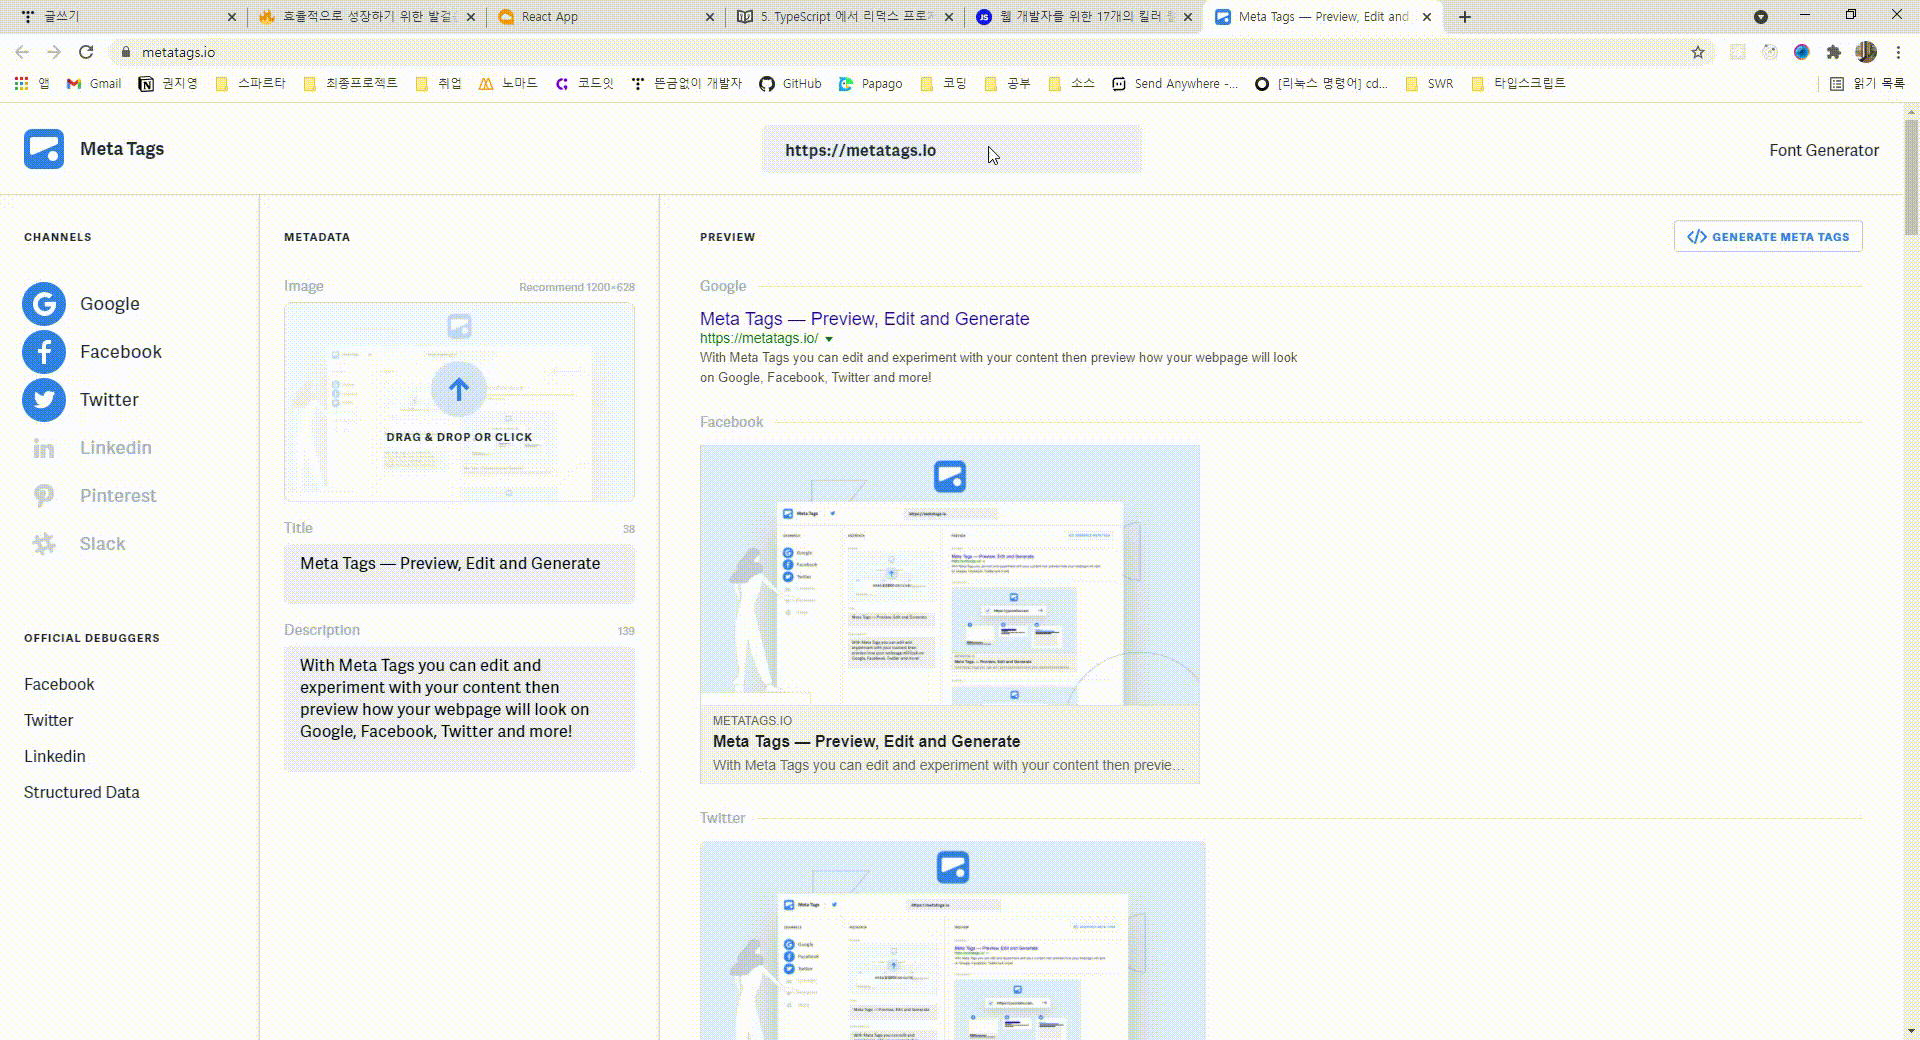Image resolution: width=1920 pixels, height=1040 pixels.
Task: Open Papago bookmark
Action: pyautogui.click(x=870, y=84)
